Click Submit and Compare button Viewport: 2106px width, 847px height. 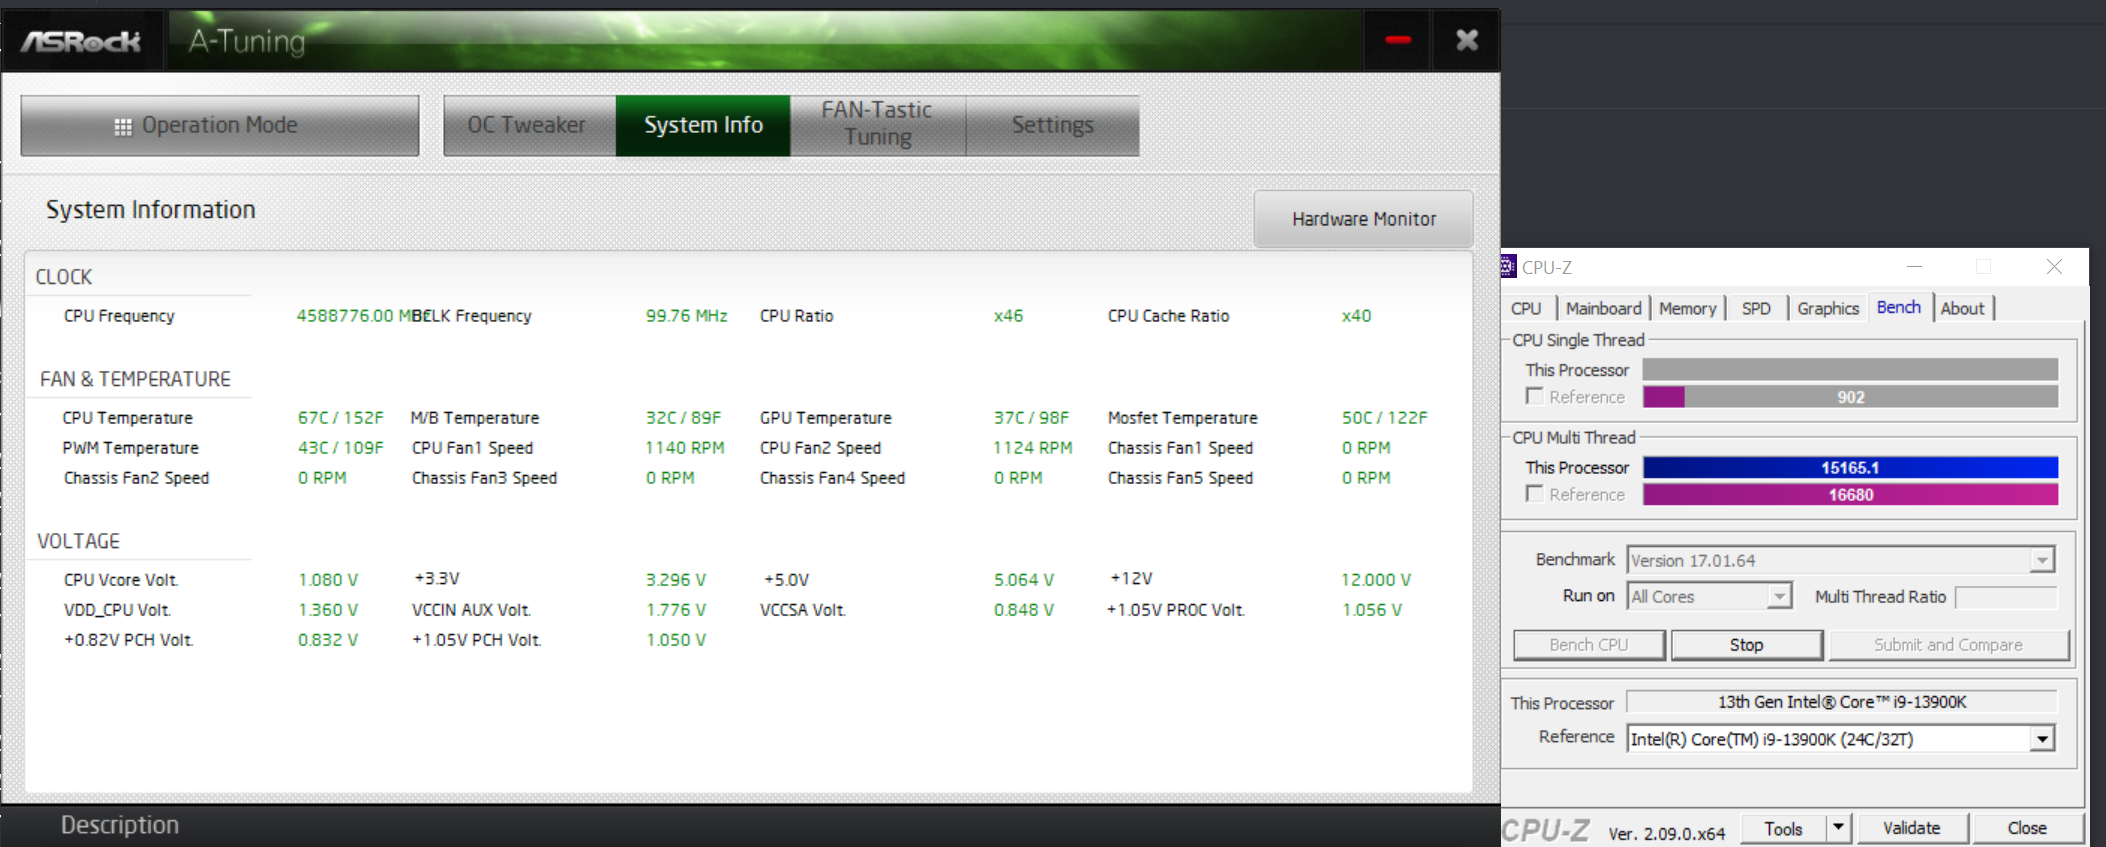point(1948,645)
